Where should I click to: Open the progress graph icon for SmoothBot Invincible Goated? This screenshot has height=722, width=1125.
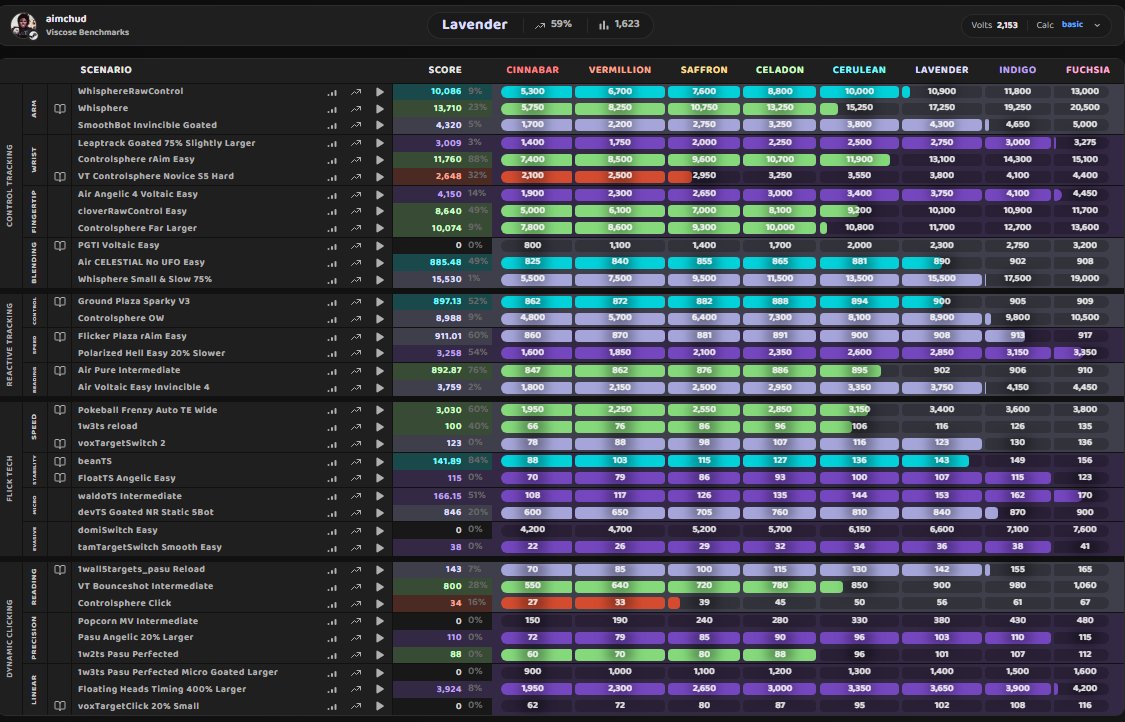[x=355, y=125]
